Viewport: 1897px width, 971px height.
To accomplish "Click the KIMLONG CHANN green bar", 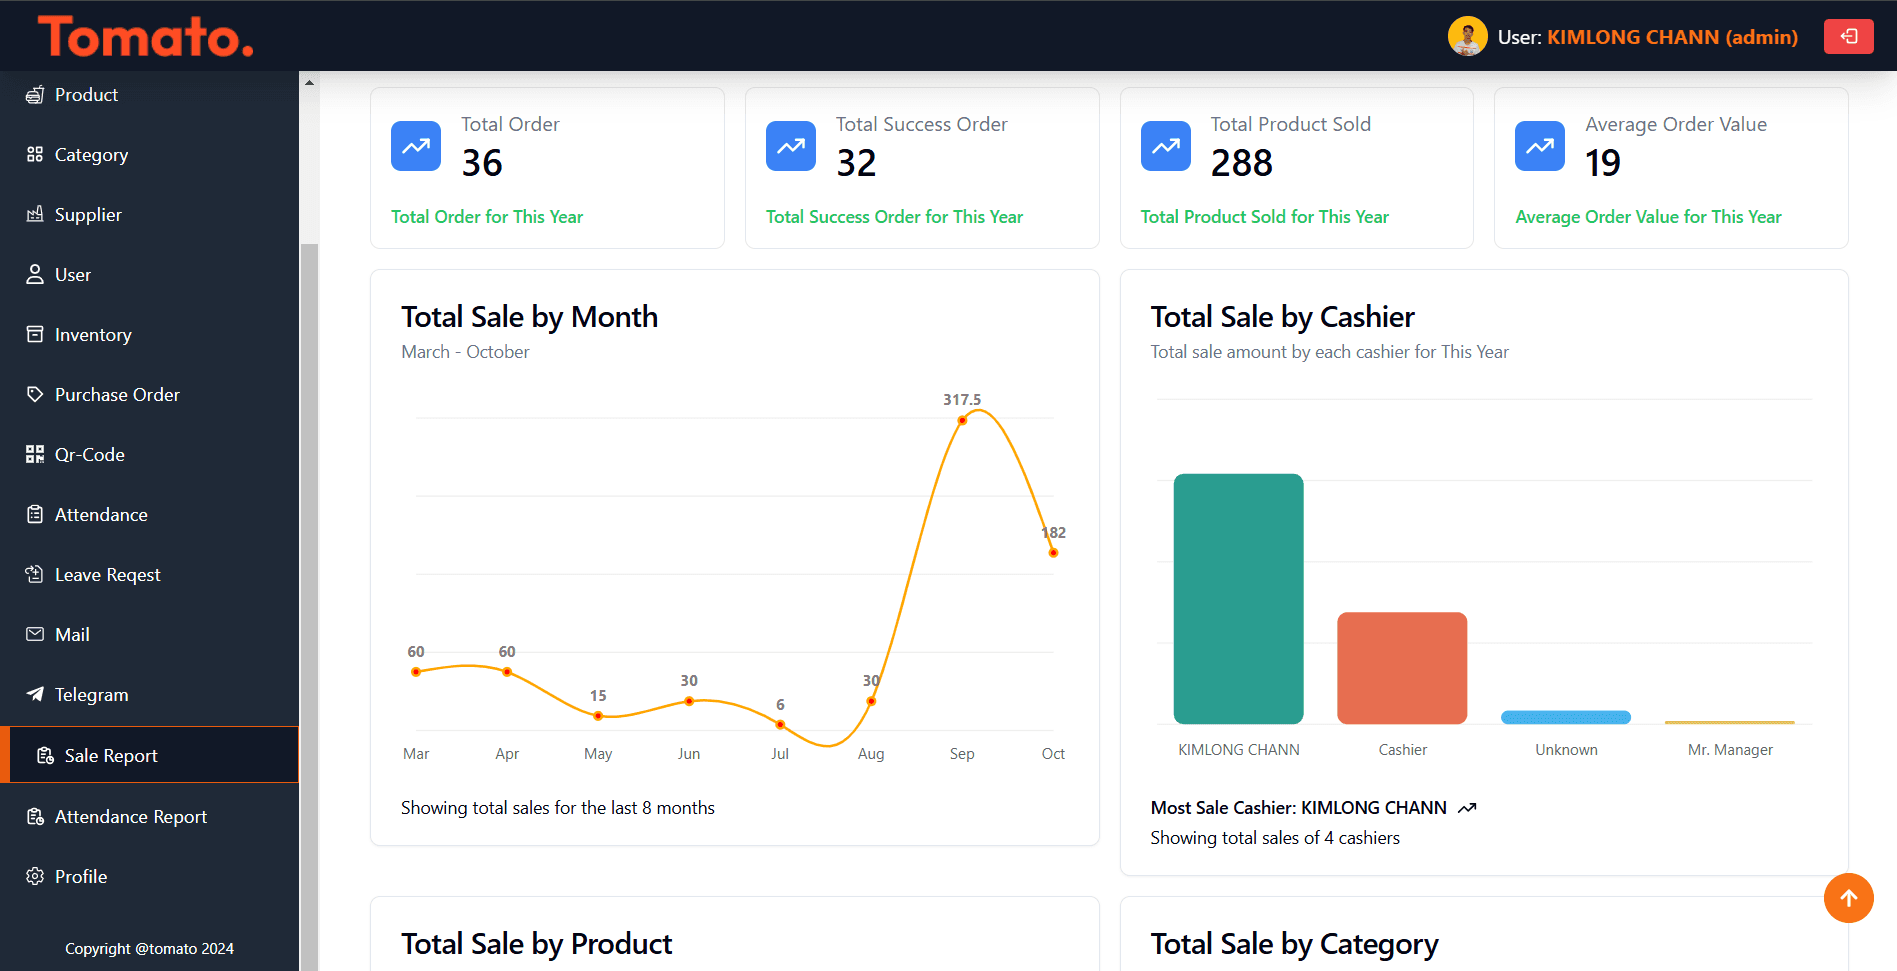I will click(x=1238, y=598).
